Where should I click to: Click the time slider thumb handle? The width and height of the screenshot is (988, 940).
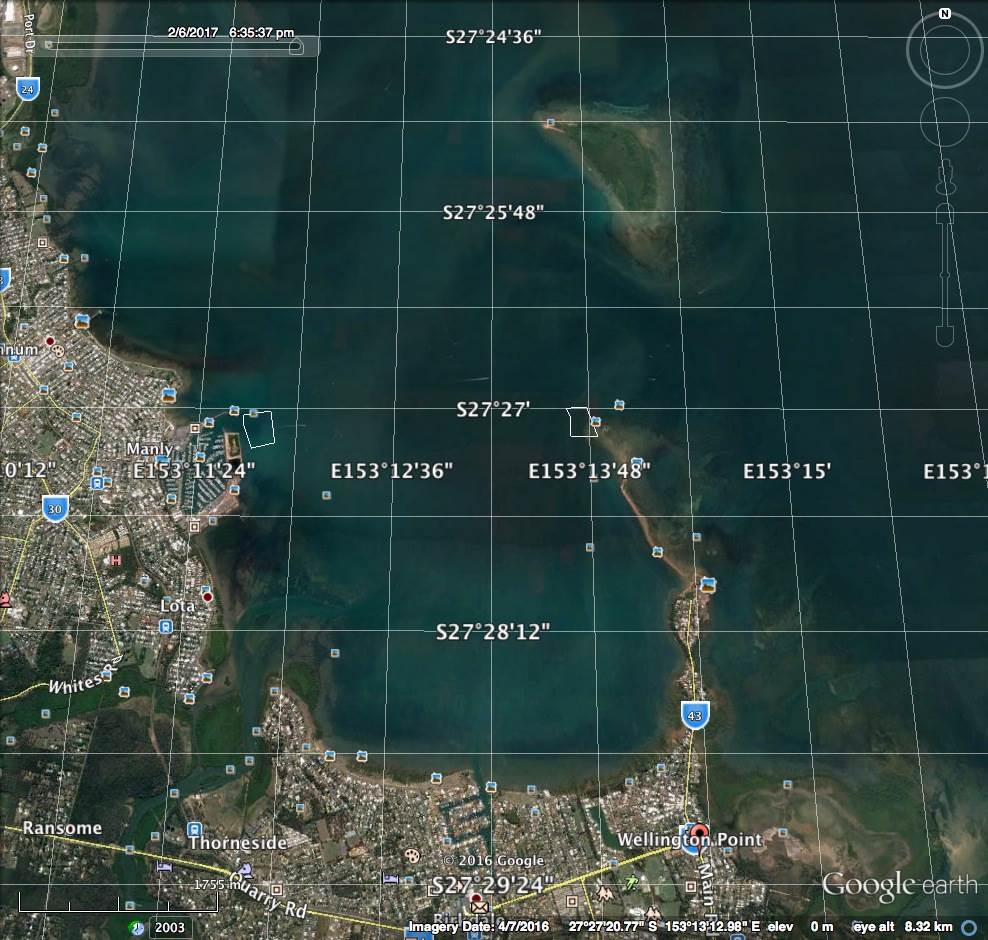[296, 47]
